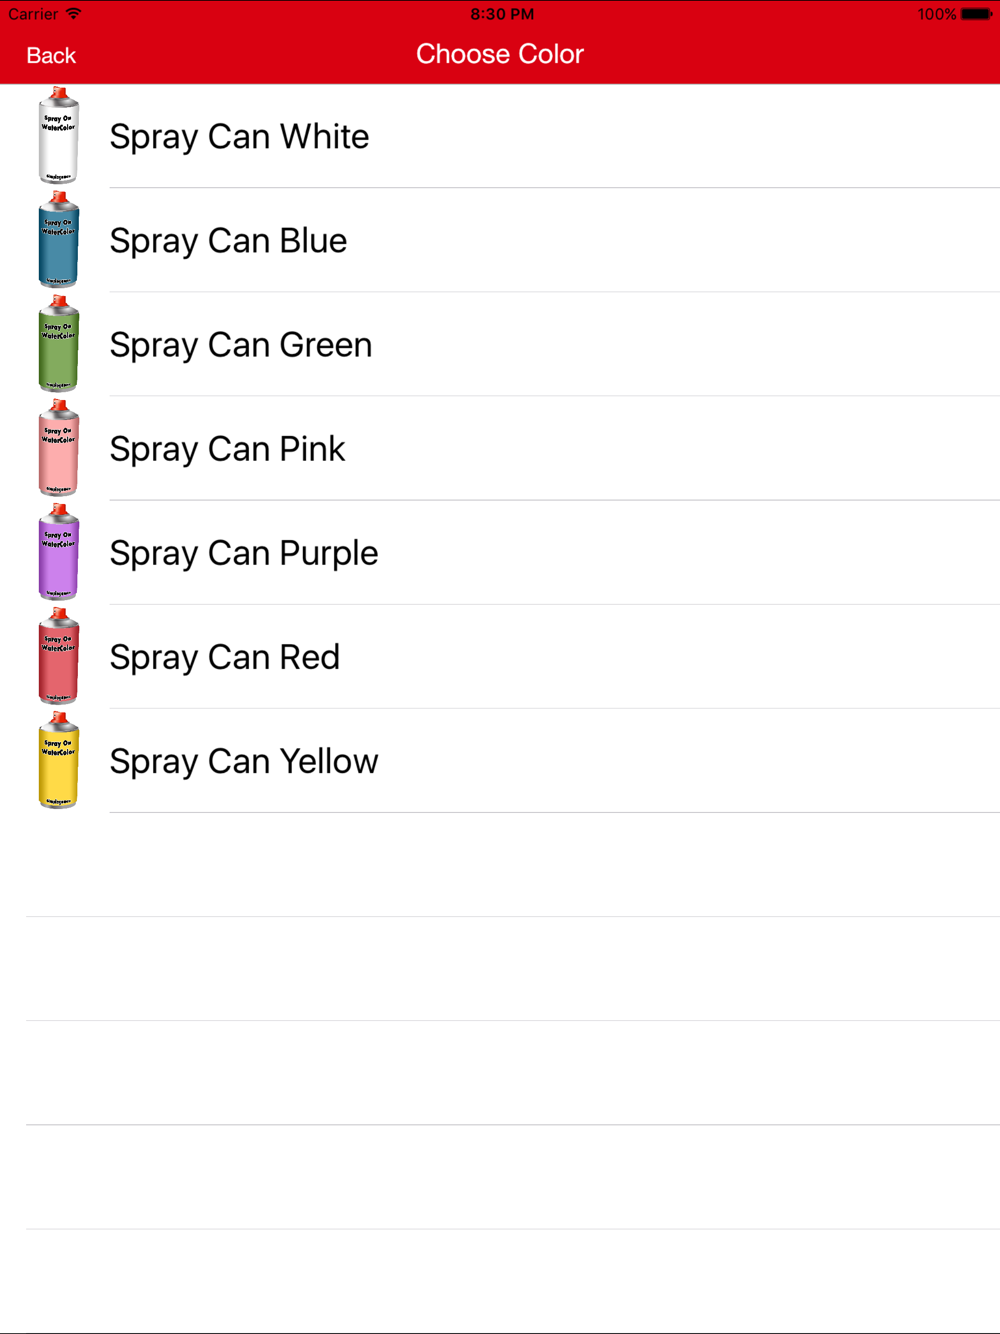Tap the blue spray can icon
The height and width of the screenshot is (1334, 1000).
click(x=58, y=240)
